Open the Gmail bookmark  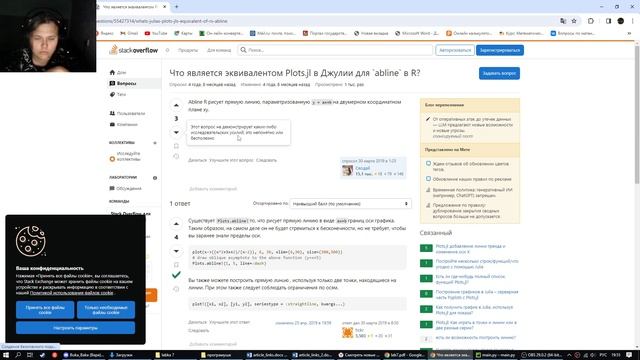click(x=129, y=33)
